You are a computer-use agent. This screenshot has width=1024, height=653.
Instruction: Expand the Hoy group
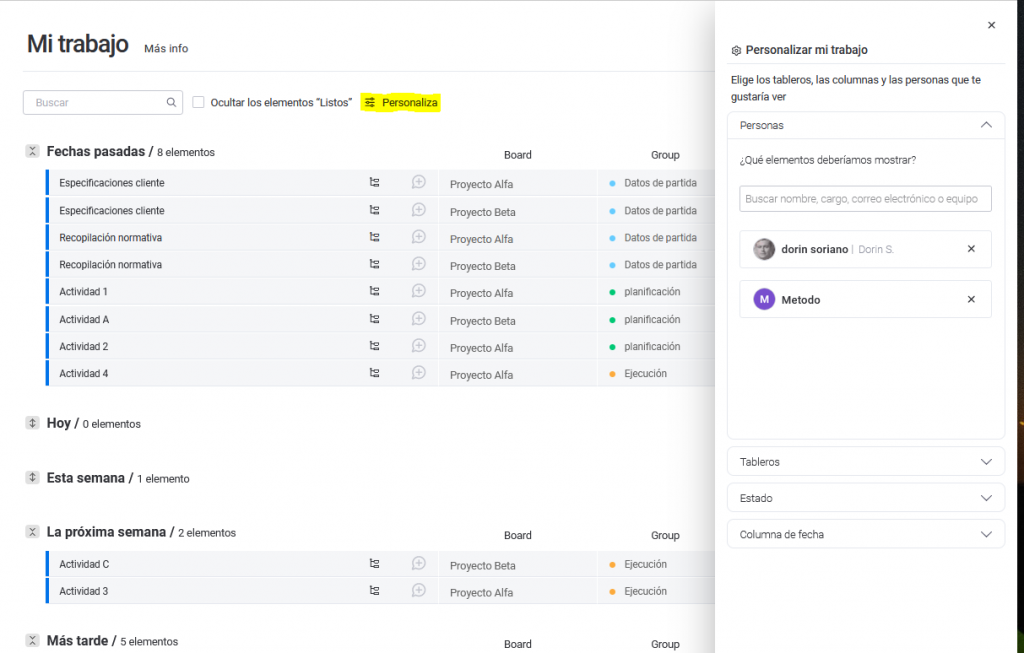(x=32, y=423)
